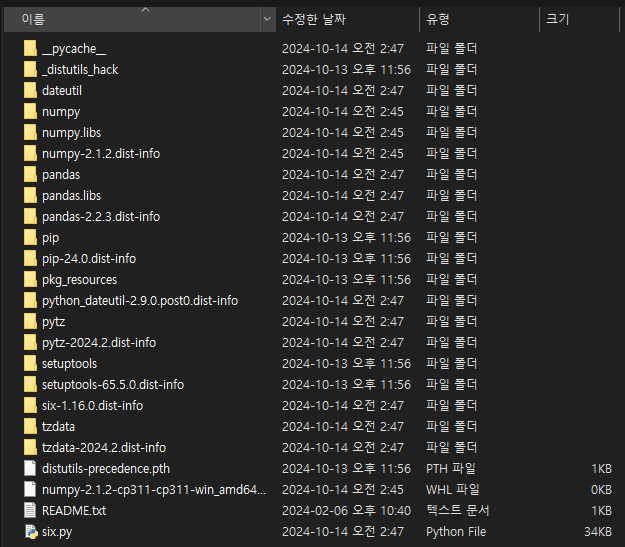Viewport: 625px width, 547px height.
Task: Select the file name _distutils_hack
Action: [80, 70]
